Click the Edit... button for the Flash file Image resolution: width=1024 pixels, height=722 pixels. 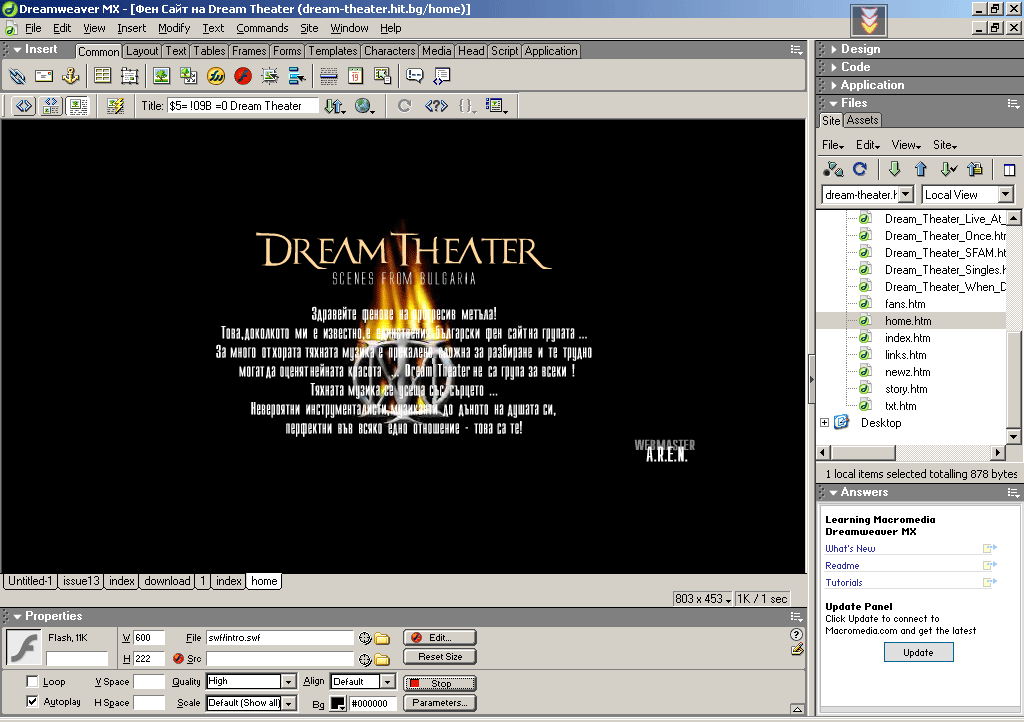coord(440,638)
